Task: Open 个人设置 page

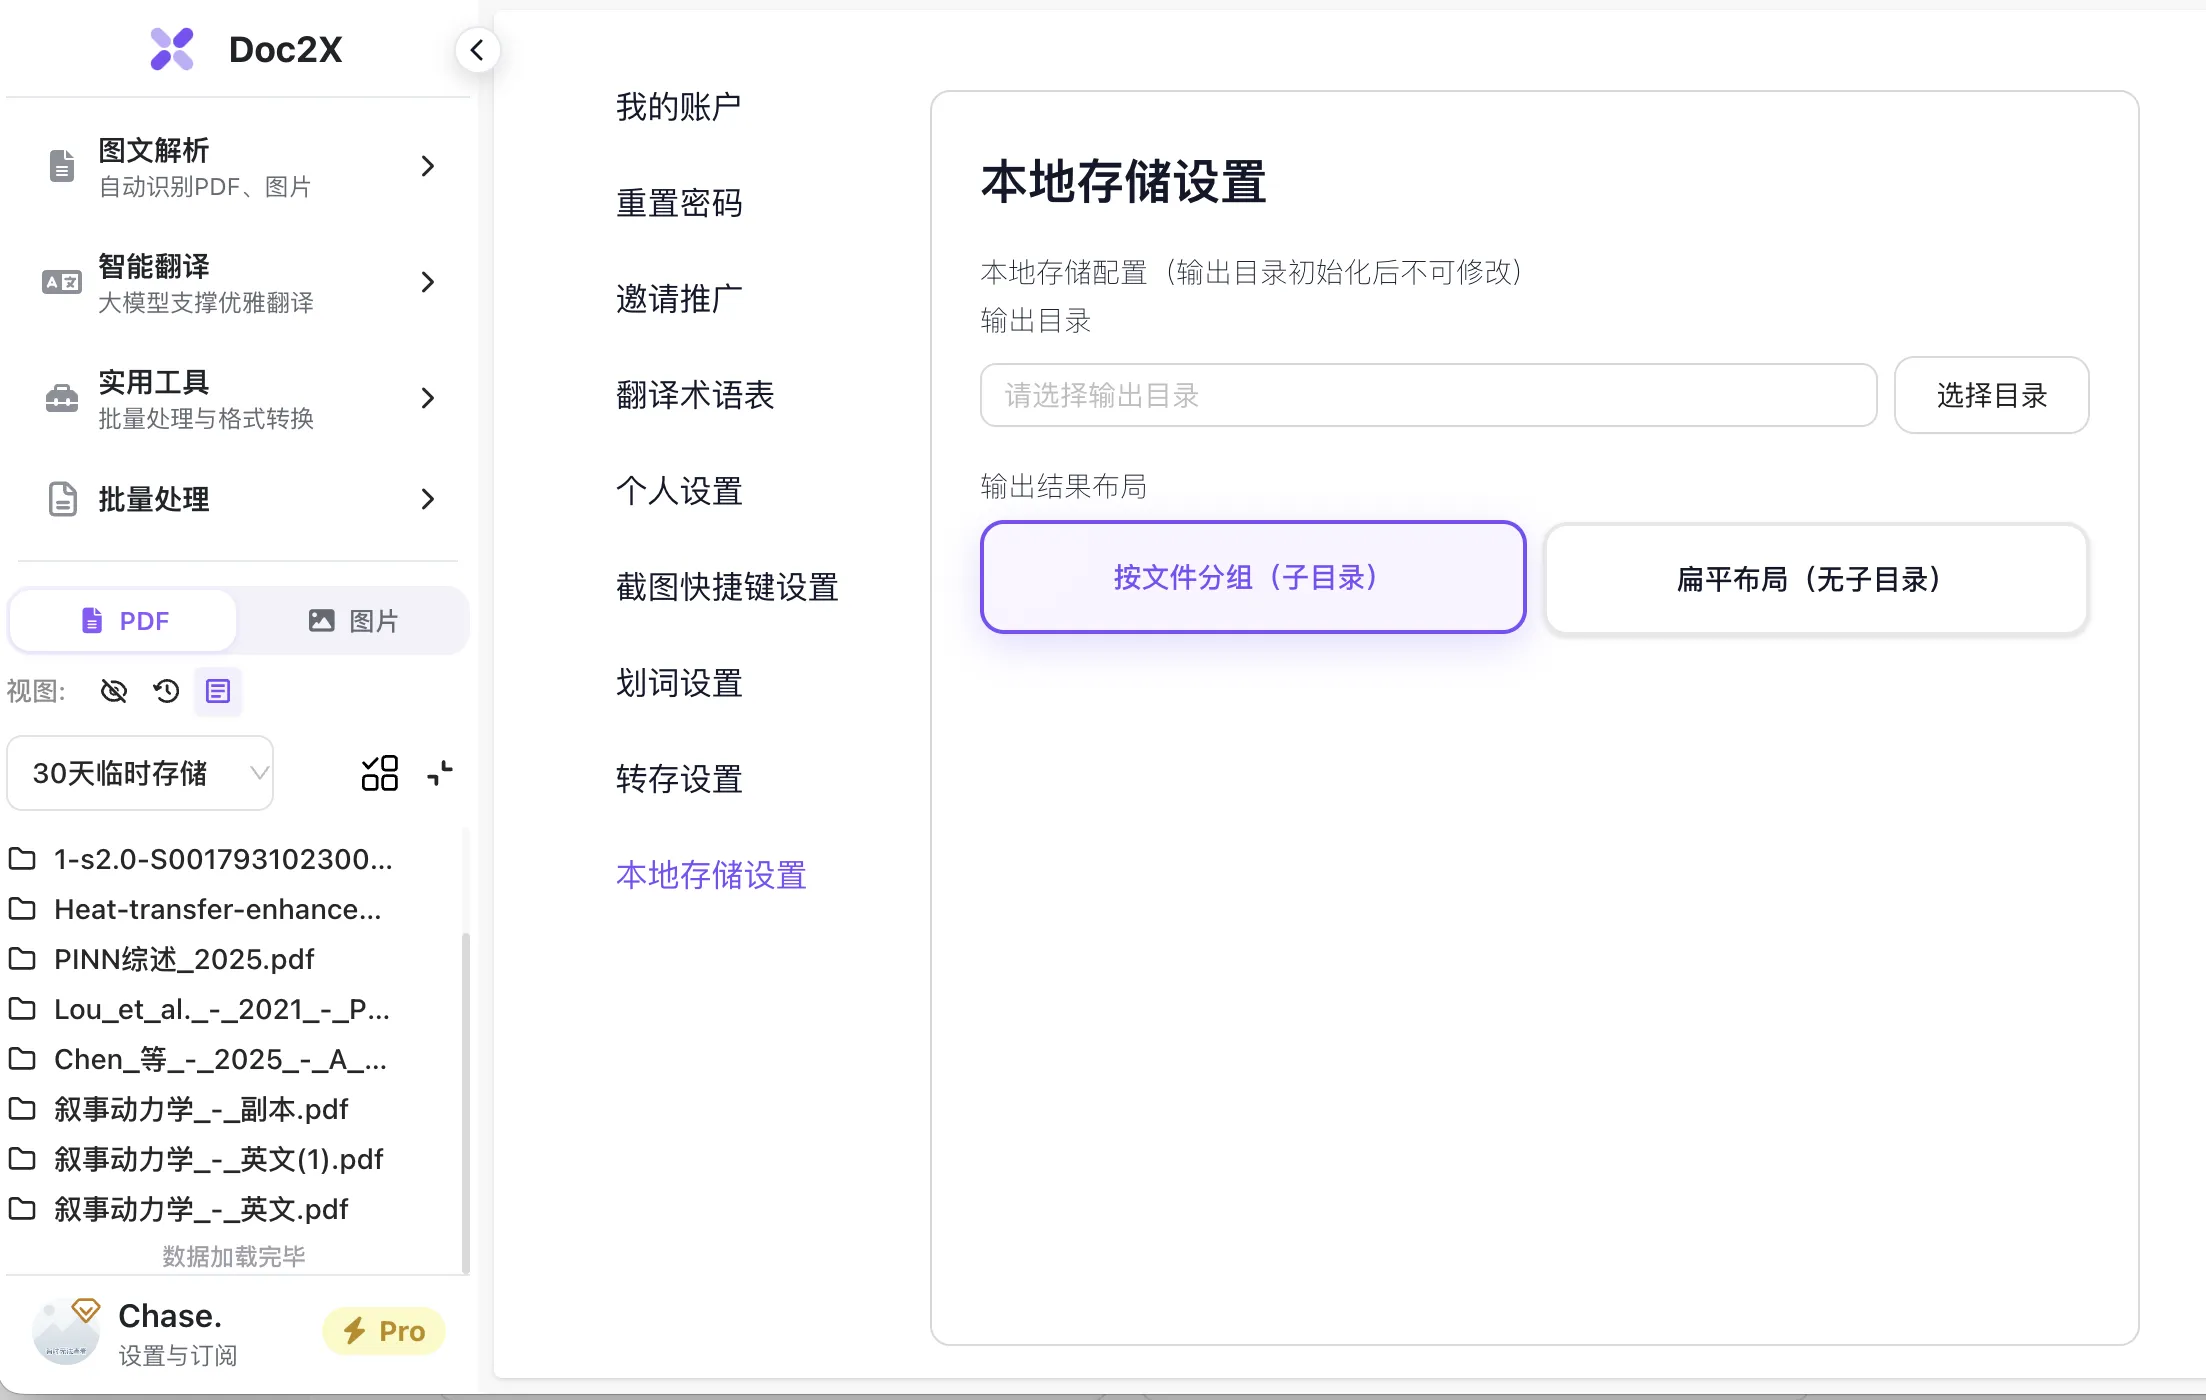Action: (679, 491)
